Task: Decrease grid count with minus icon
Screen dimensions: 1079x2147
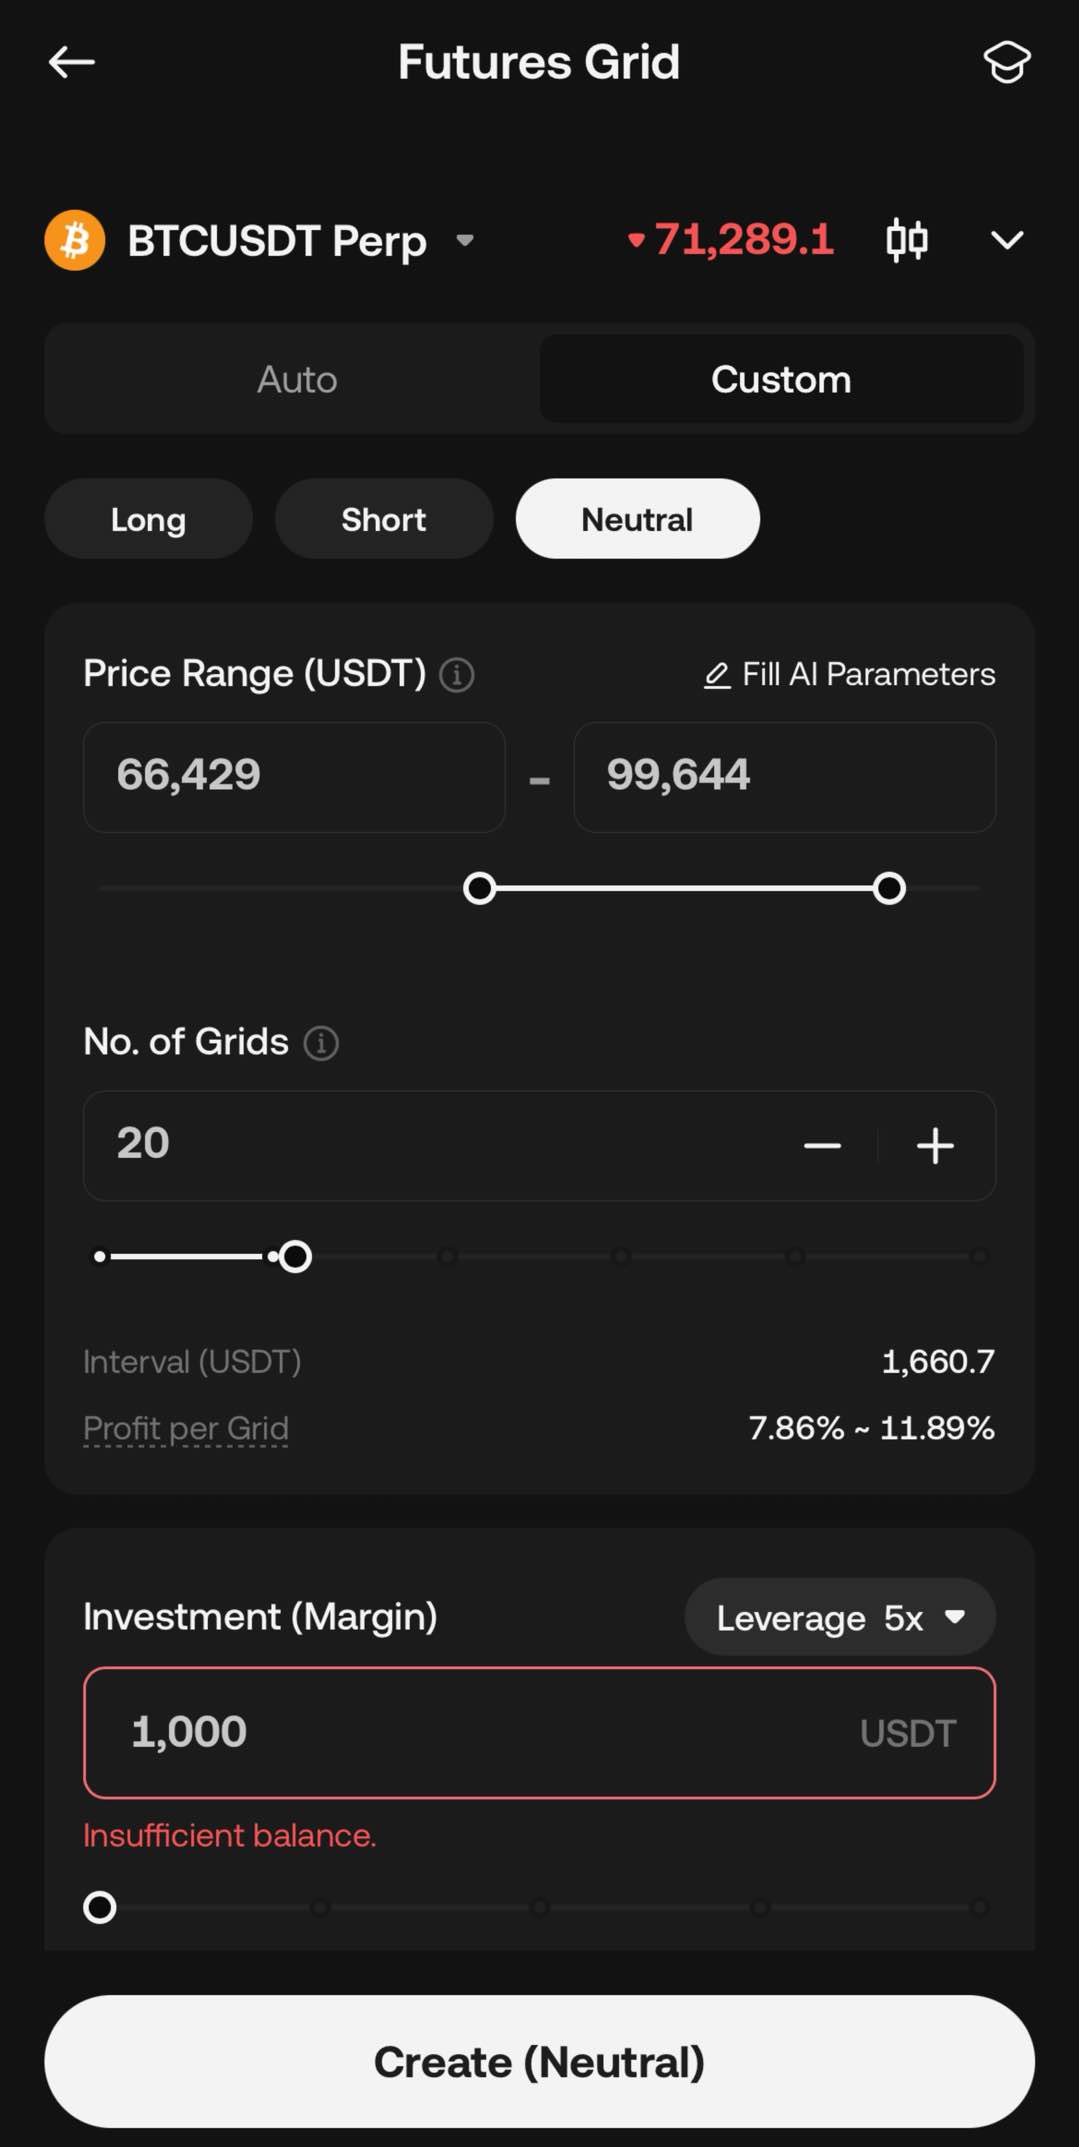Action: click(x=822, y=1146)
